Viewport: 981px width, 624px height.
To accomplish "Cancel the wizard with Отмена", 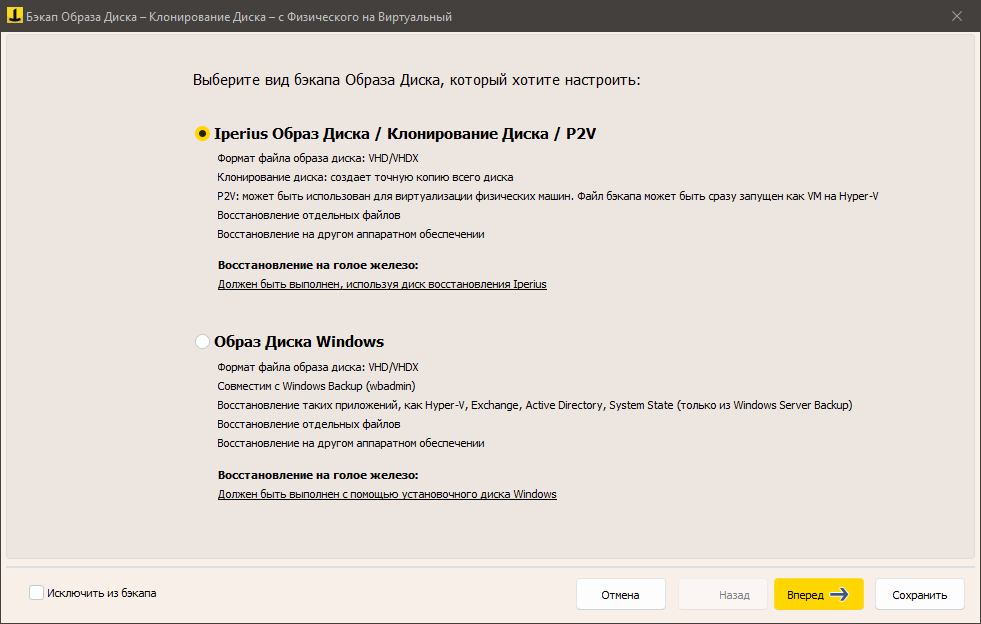I will pyautogui.click(x=620, y=594).
